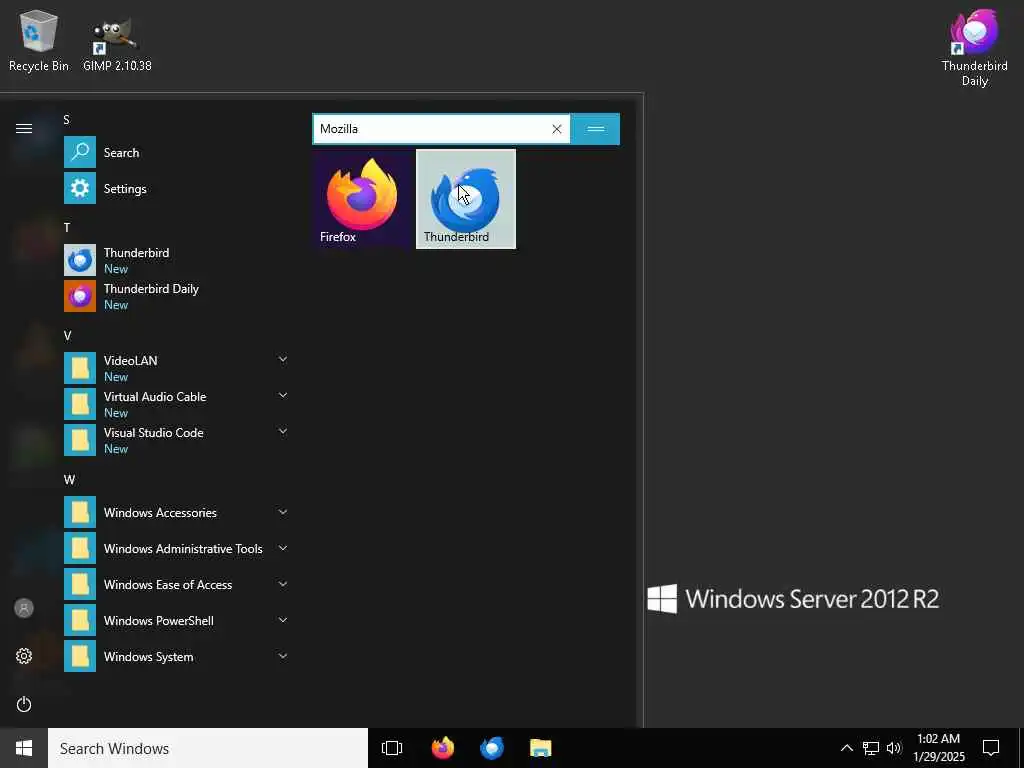Image resolution: width=1024 pixels, height=768 pixels.
Task: Launch the Thunderbird tile in Mozilla group
Action: pyautogui.click(x=466, y=199)
